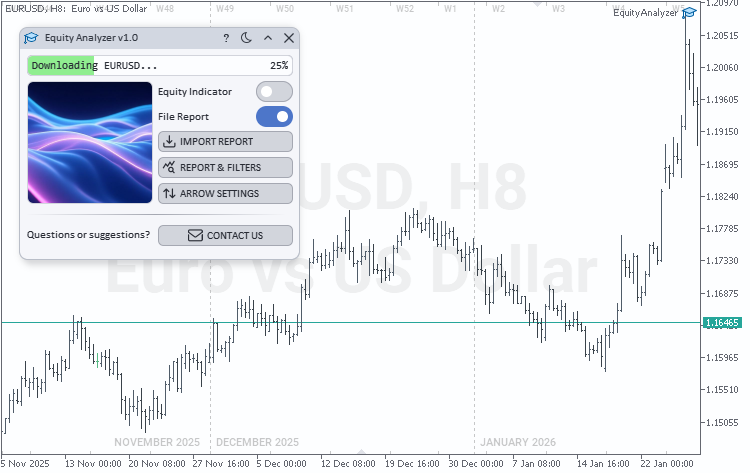
Task: Click the CONTACT US button
Action: tap(225, 235)
